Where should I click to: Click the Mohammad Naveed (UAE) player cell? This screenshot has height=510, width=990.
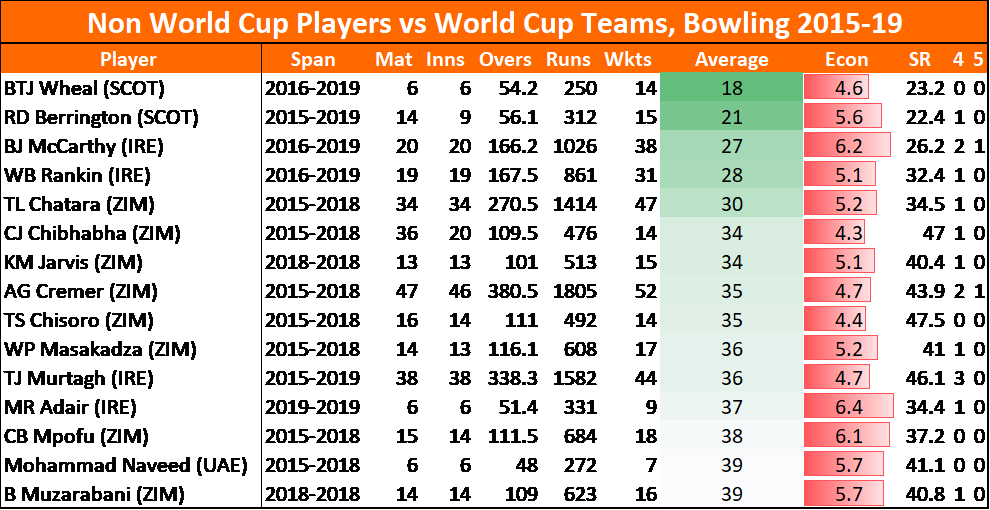coord(126,465)
